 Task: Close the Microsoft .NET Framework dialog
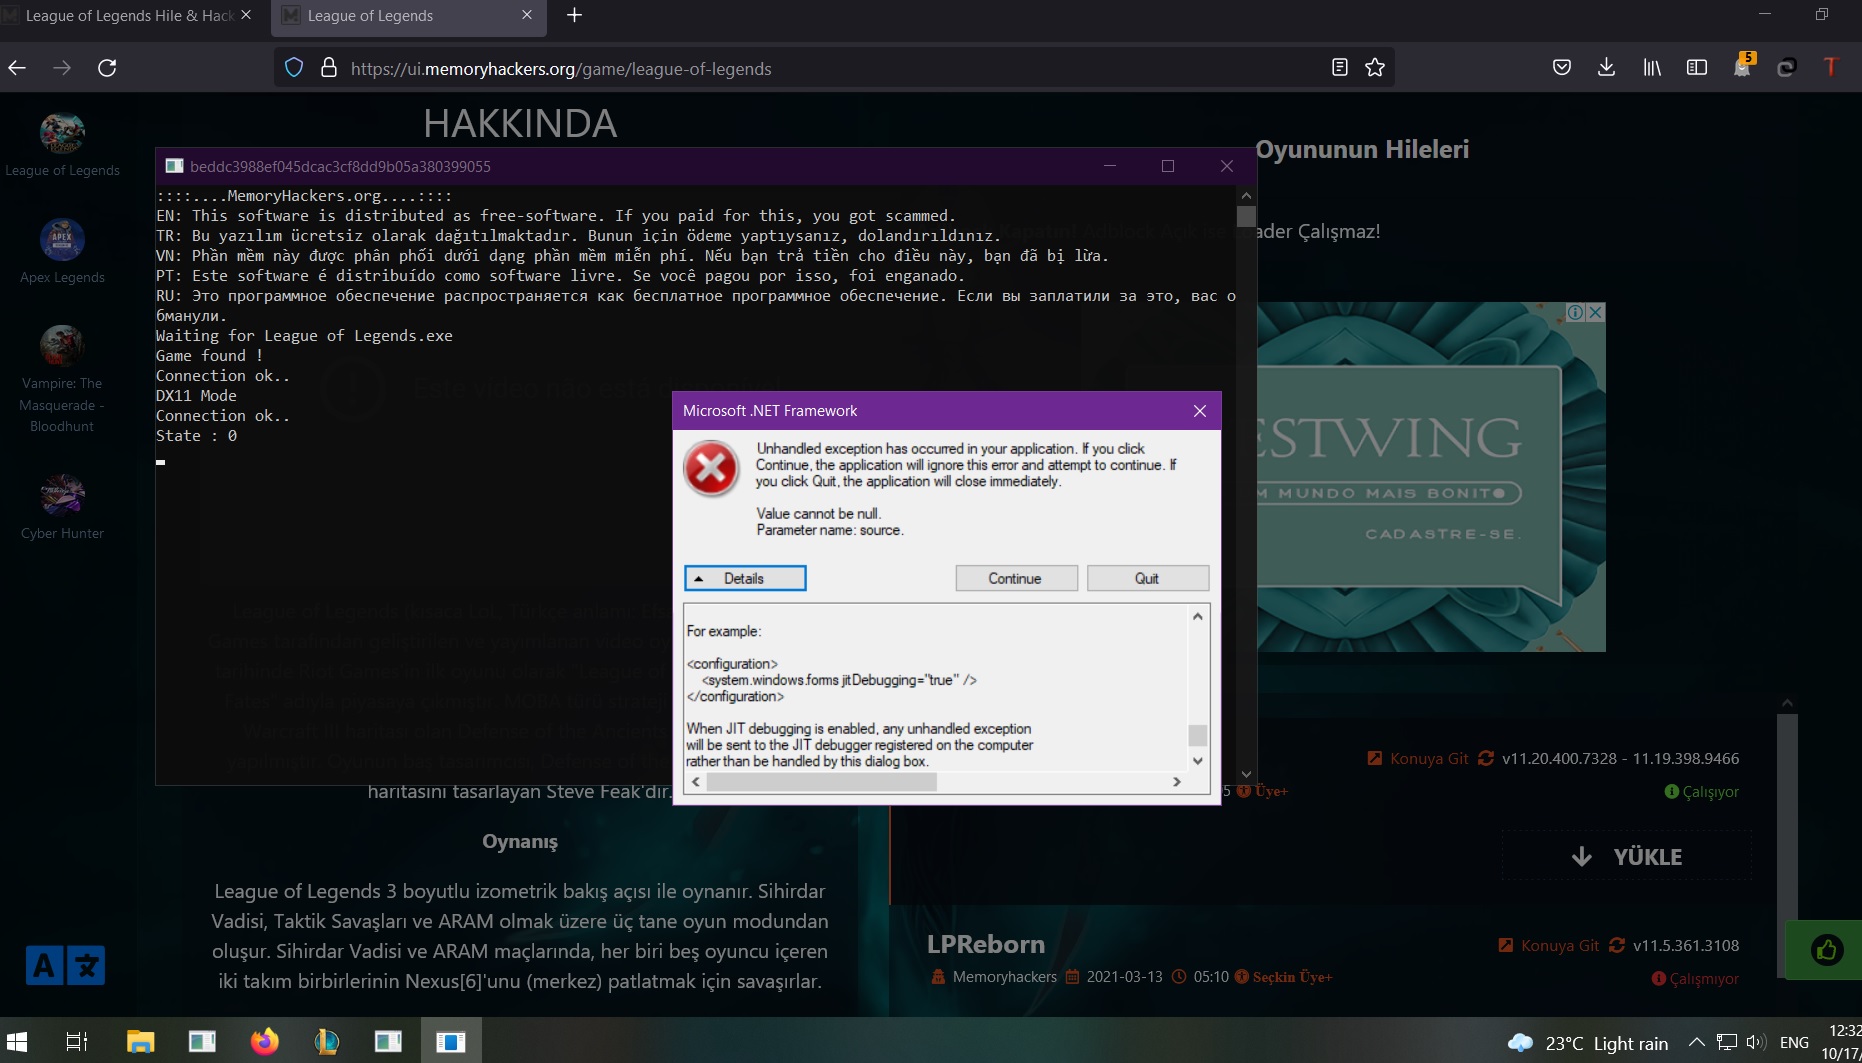1200,411
